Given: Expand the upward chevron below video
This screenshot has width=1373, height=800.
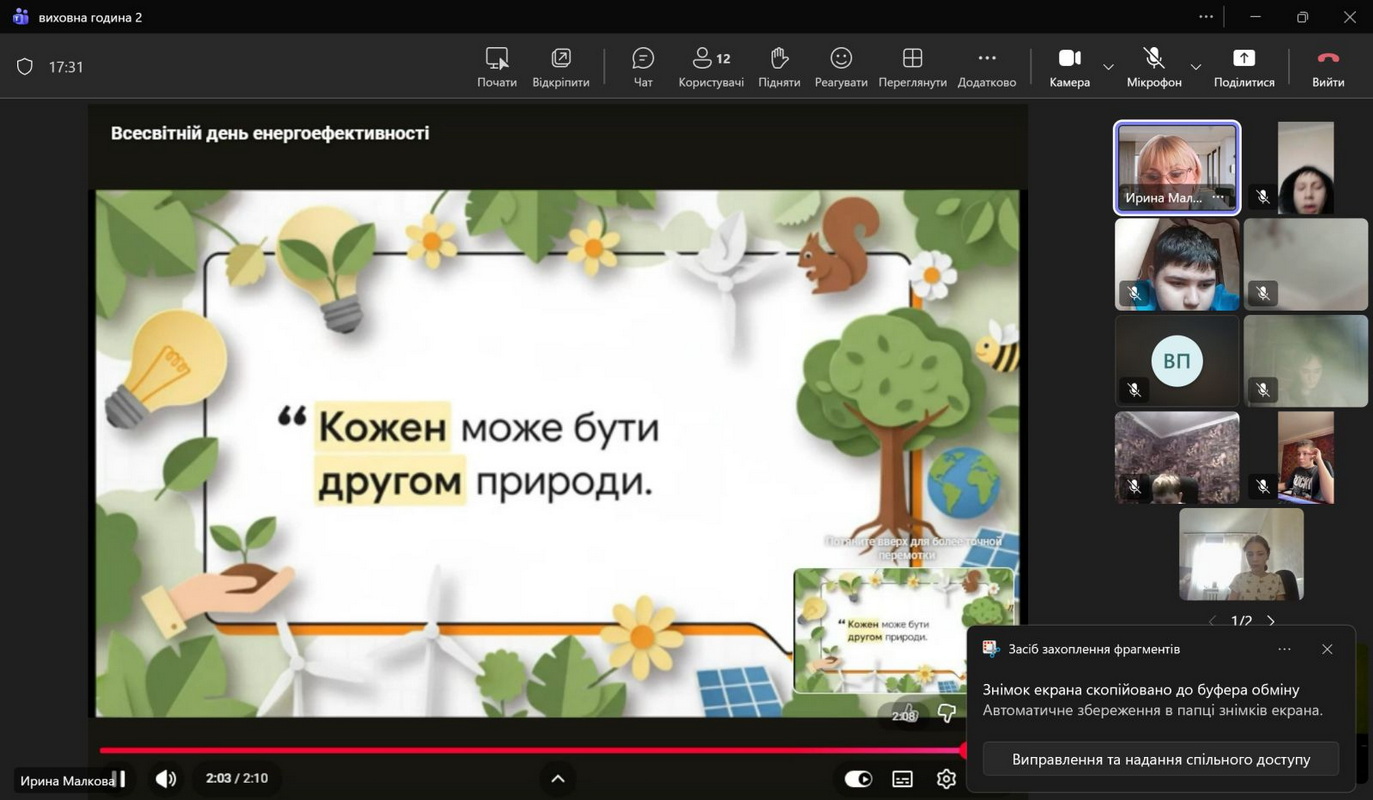Looking at the screenshot, I should 558,779.
